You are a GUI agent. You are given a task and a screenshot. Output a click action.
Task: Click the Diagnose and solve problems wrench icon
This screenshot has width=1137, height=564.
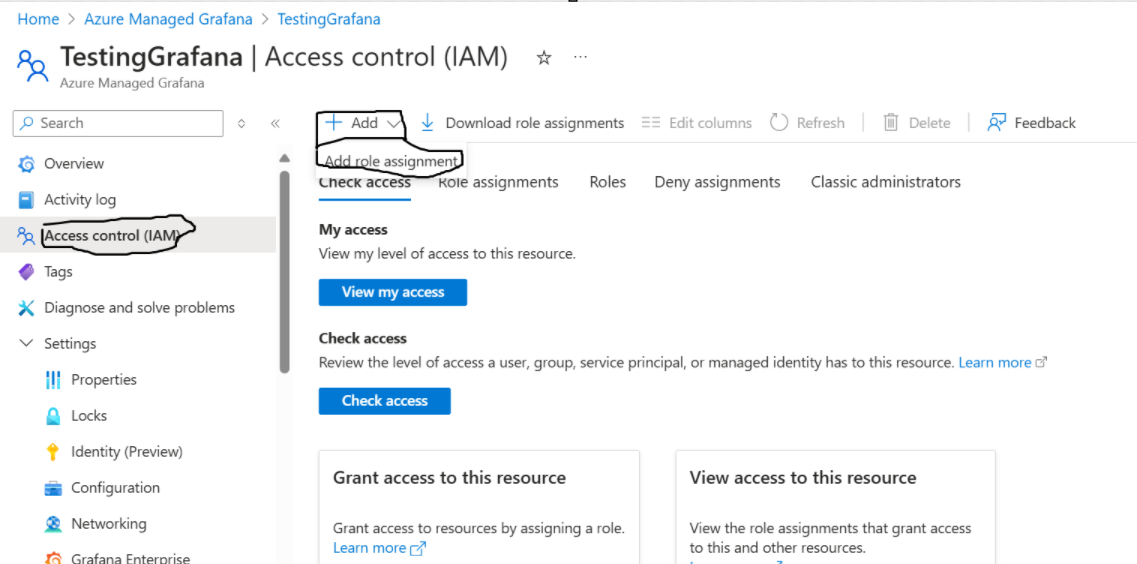tap(26, 308)
